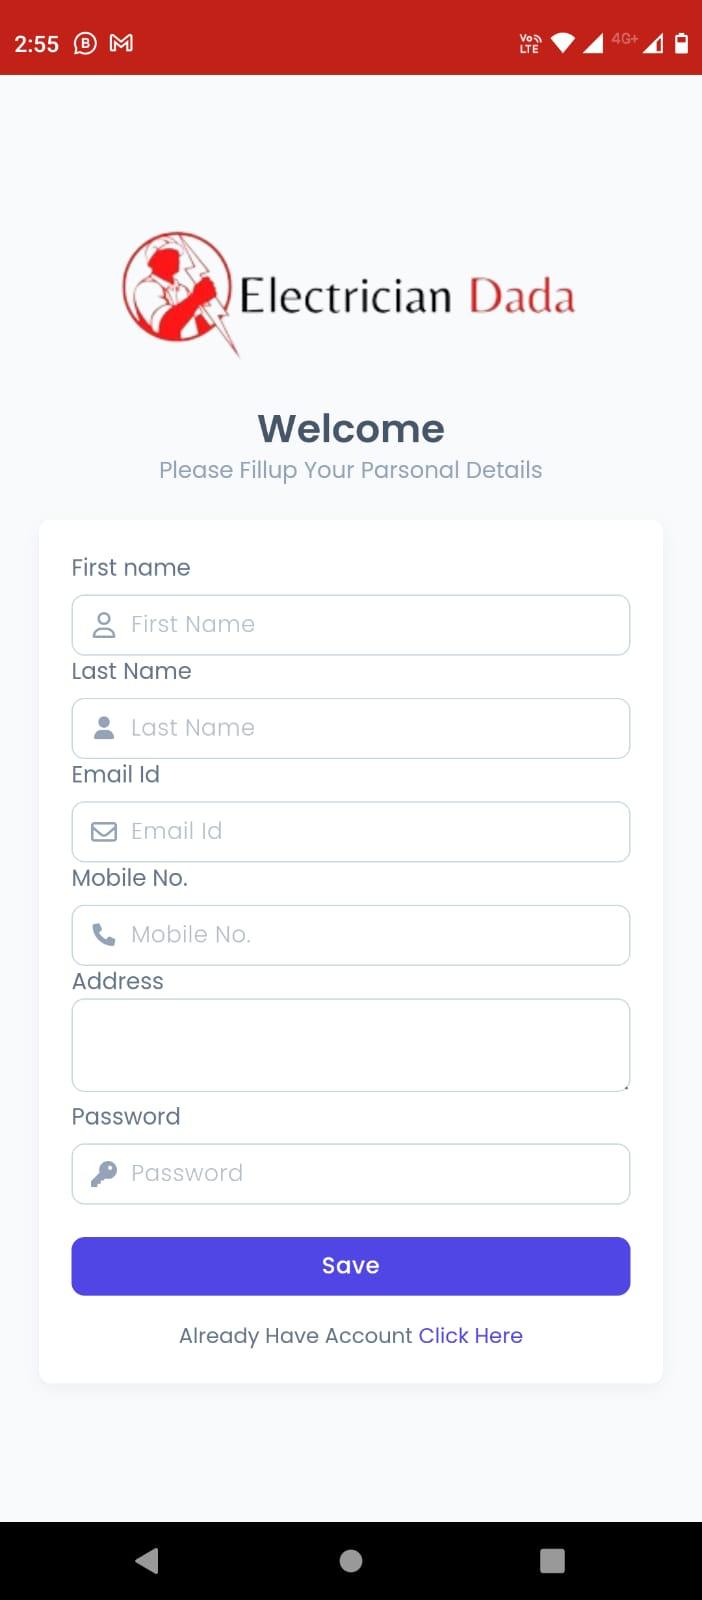
Task: Tap the Android back navigation triangle
Action: [147, 1561]
